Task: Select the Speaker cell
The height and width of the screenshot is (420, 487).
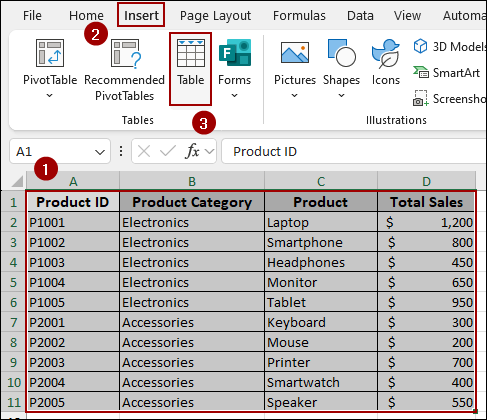Action: tap(321, 402)
